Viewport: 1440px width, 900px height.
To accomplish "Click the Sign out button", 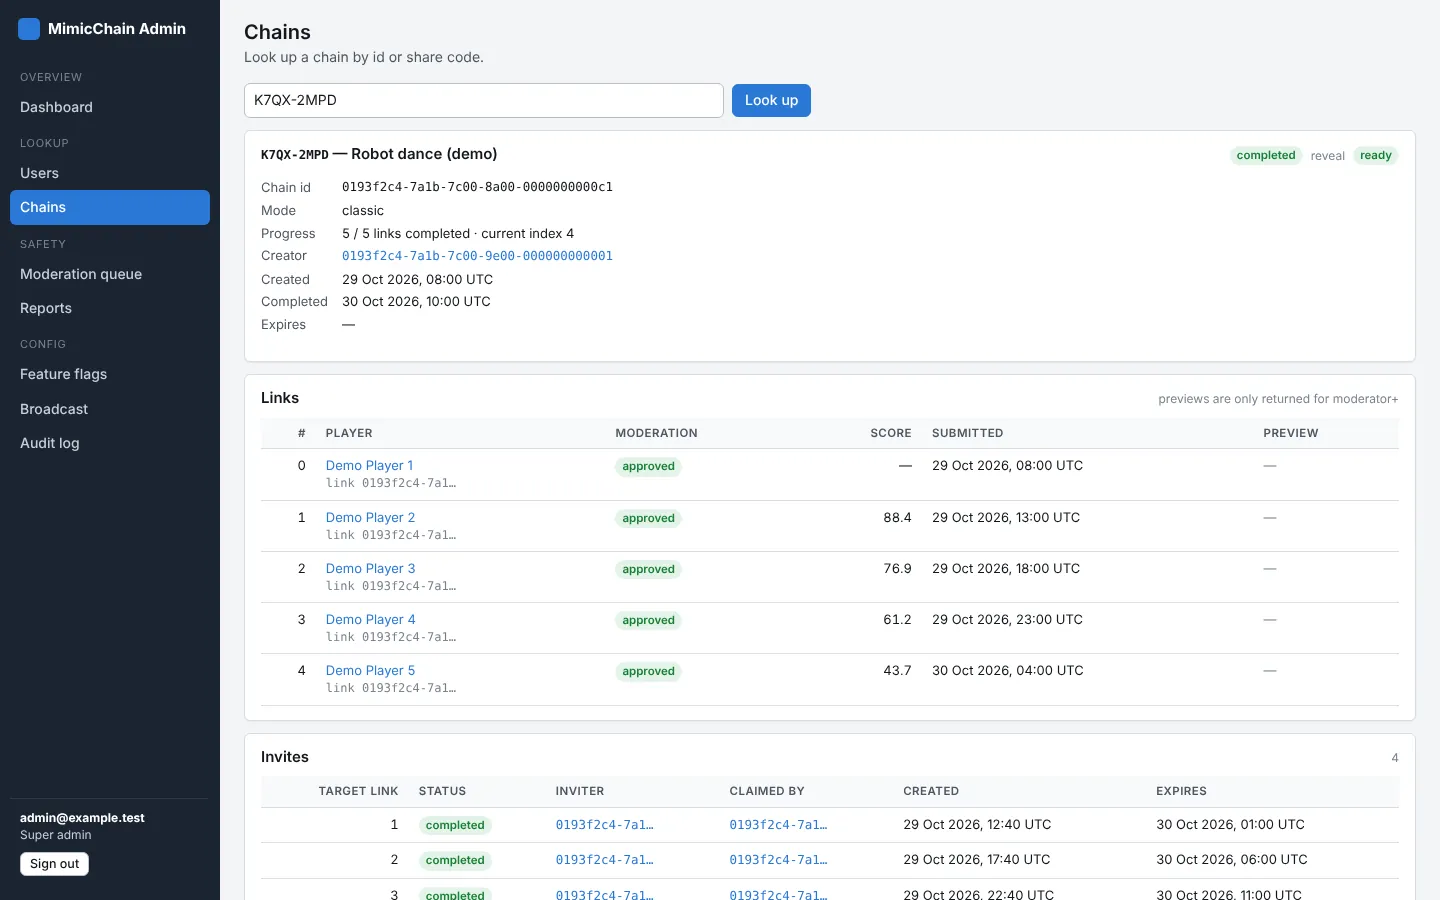I will [54, 864].
